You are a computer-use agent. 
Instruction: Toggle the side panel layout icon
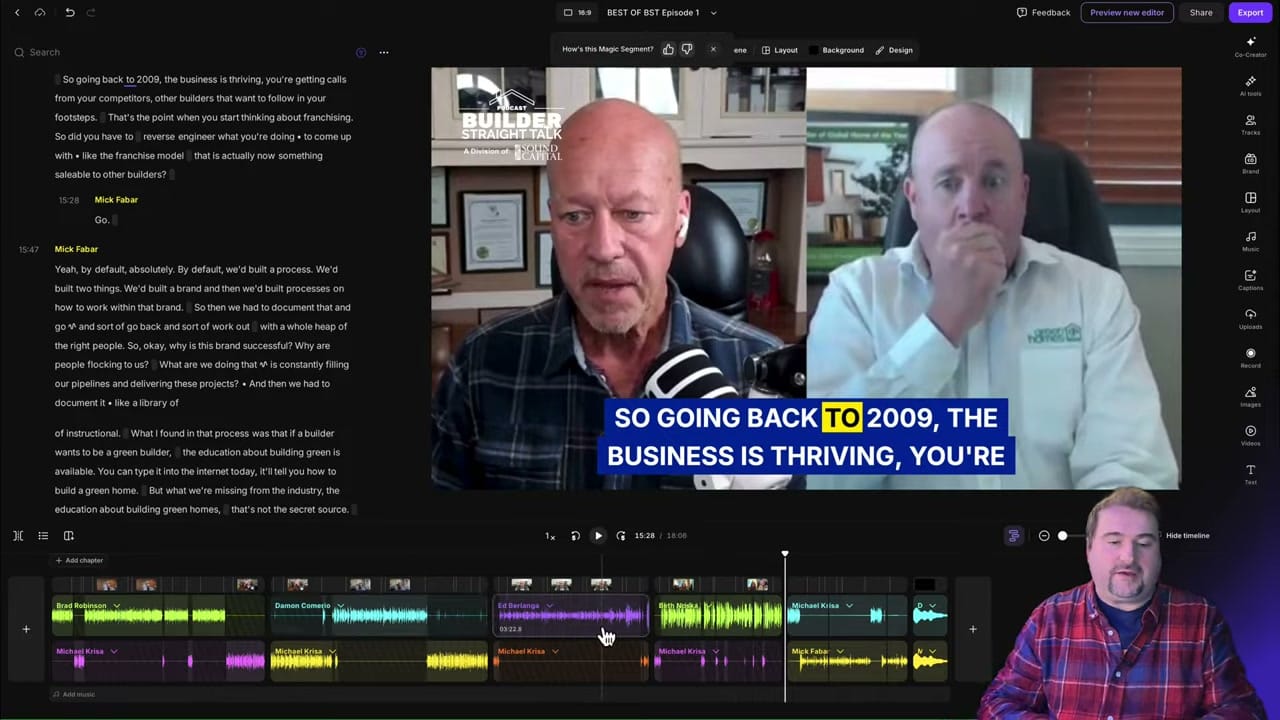tap(68, 536)
